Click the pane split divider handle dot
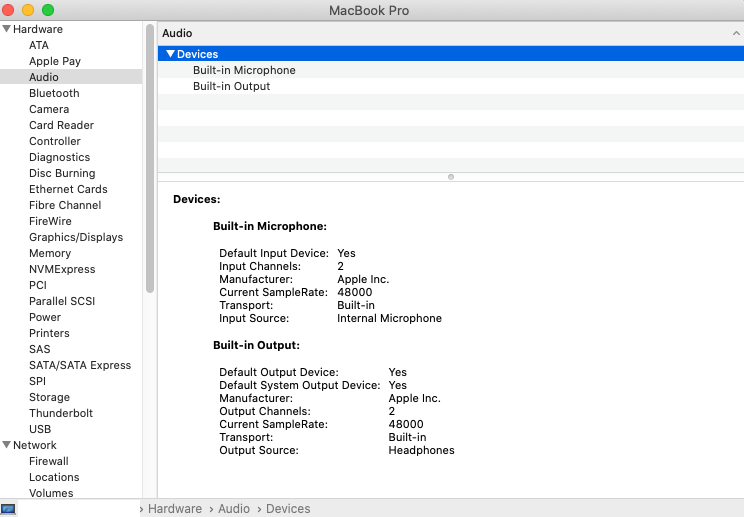The image size is (744, 517). click(x=451, y=177)
